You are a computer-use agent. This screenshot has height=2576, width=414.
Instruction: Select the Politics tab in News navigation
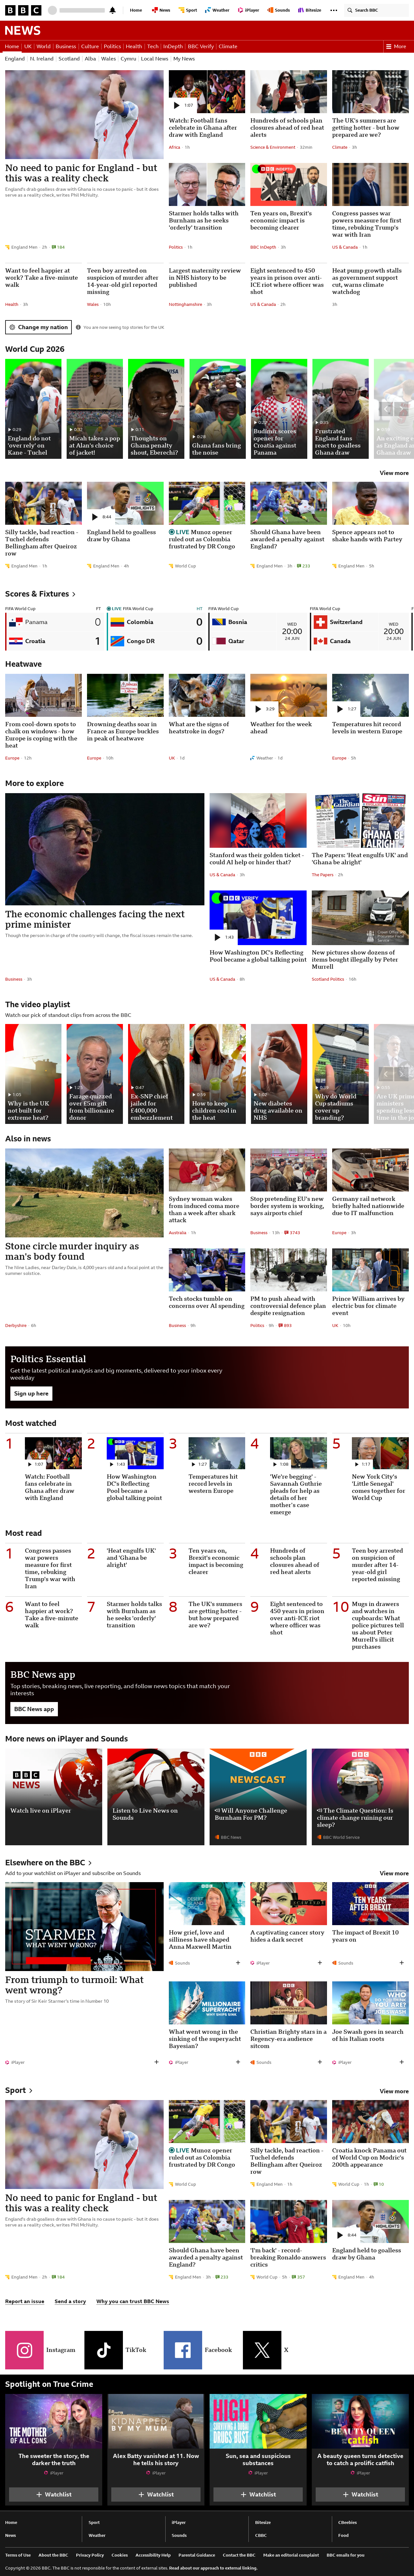pyautogui.click(x=112, y=46)
